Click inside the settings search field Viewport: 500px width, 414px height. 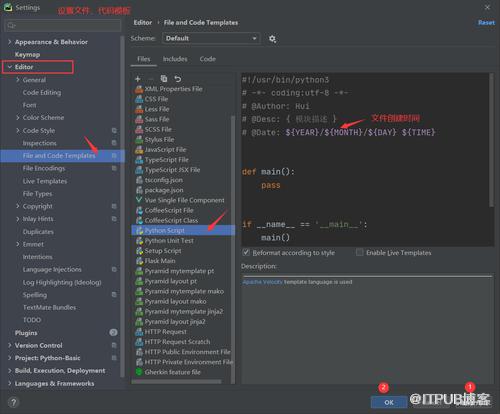click(x=63, y=26)
